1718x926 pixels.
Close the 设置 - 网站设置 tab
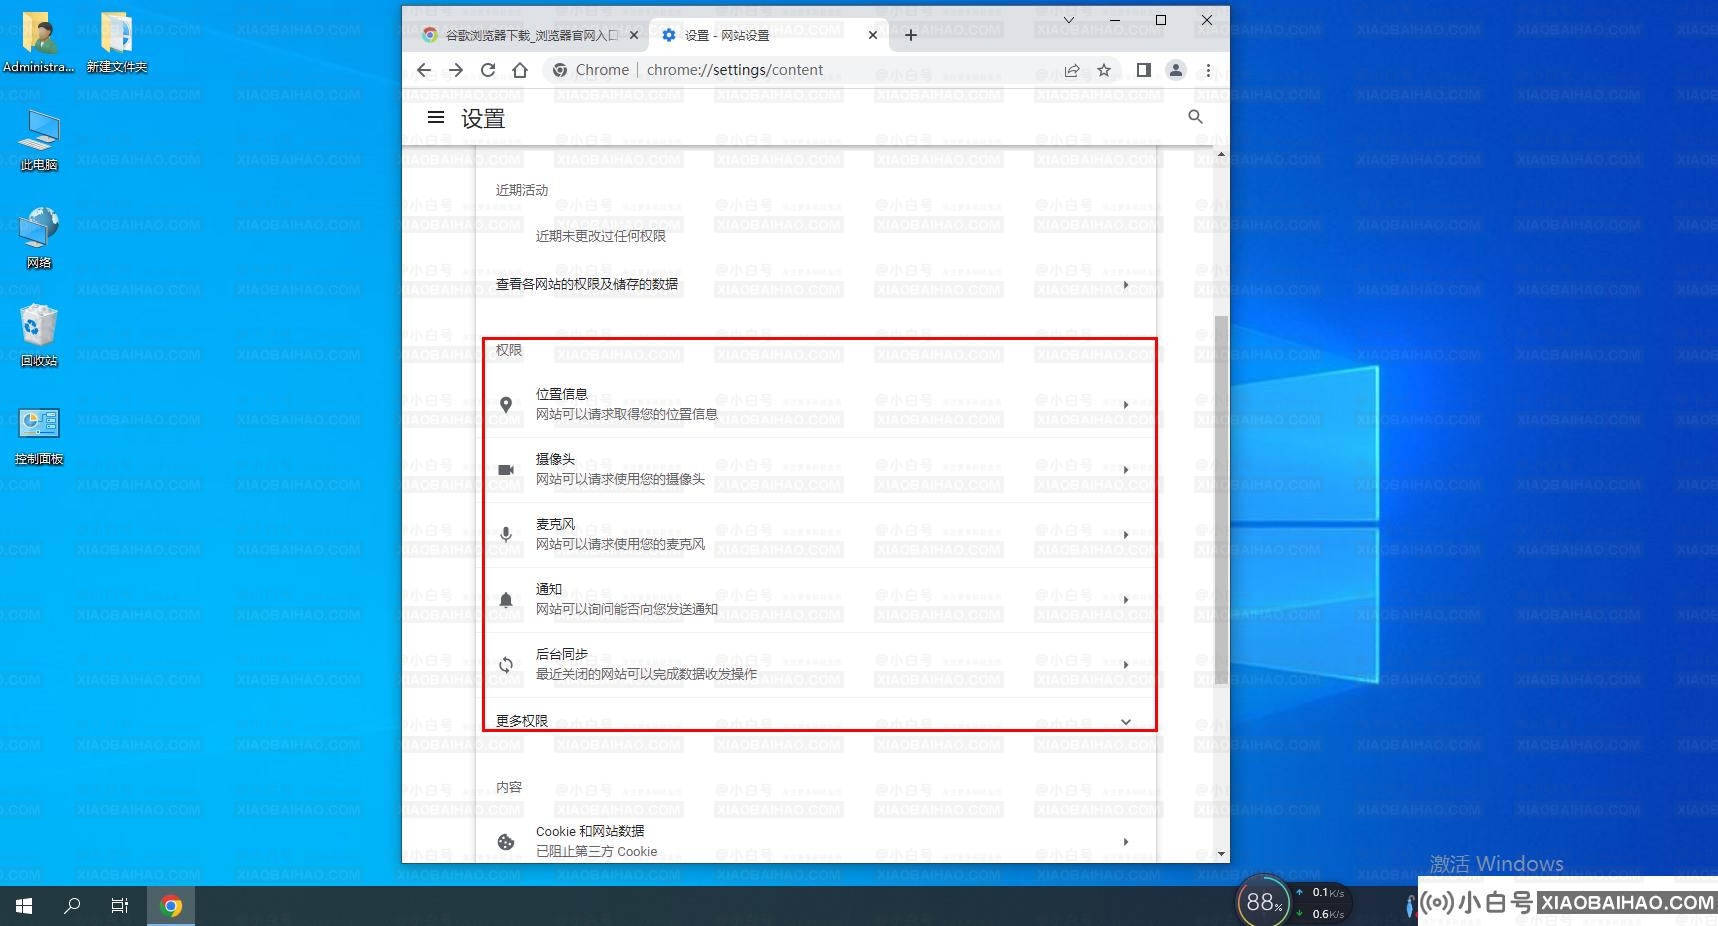point(873,35)
